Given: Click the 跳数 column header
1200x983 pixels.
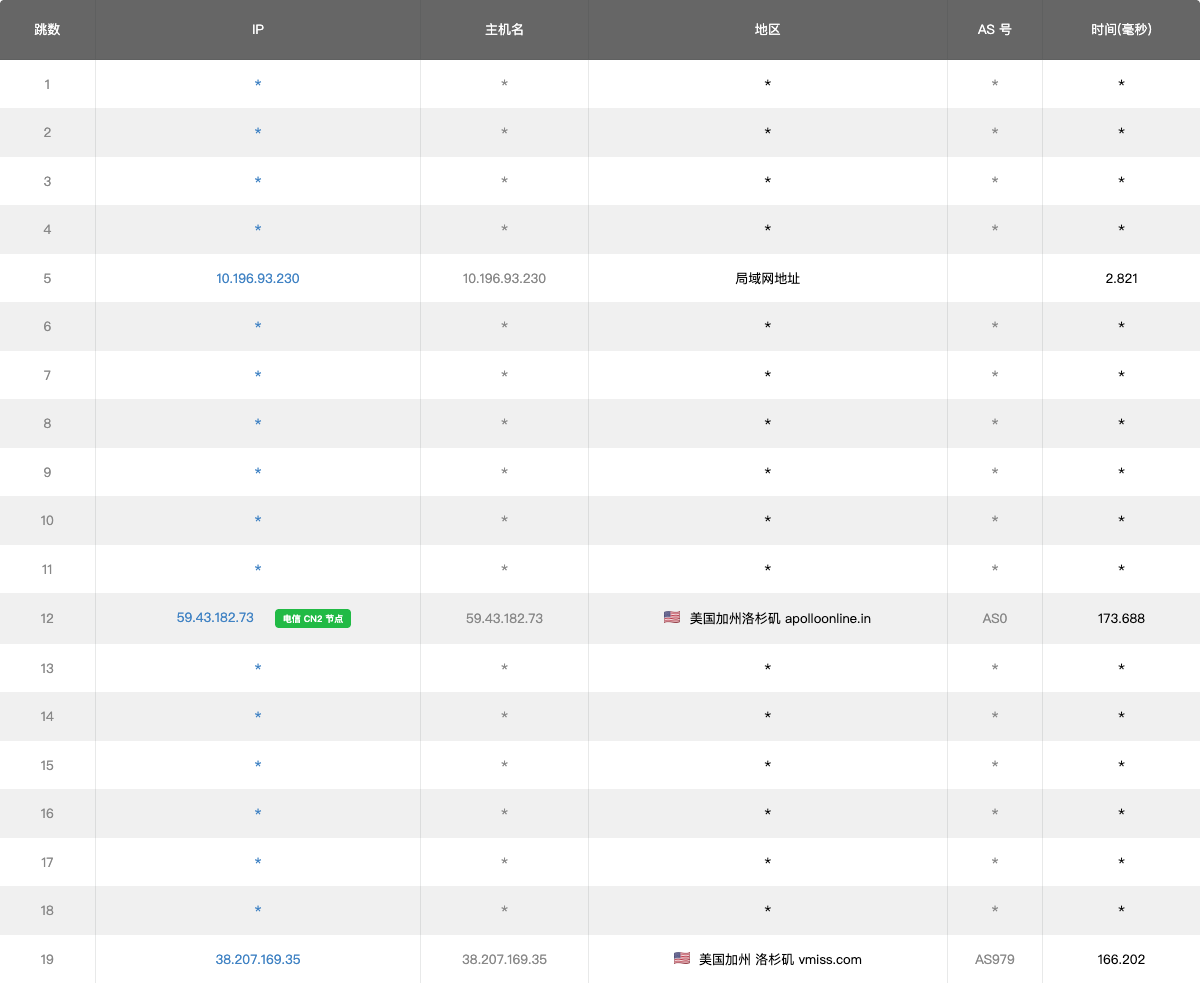Looking at the screenshot, I should pos(47,30).
